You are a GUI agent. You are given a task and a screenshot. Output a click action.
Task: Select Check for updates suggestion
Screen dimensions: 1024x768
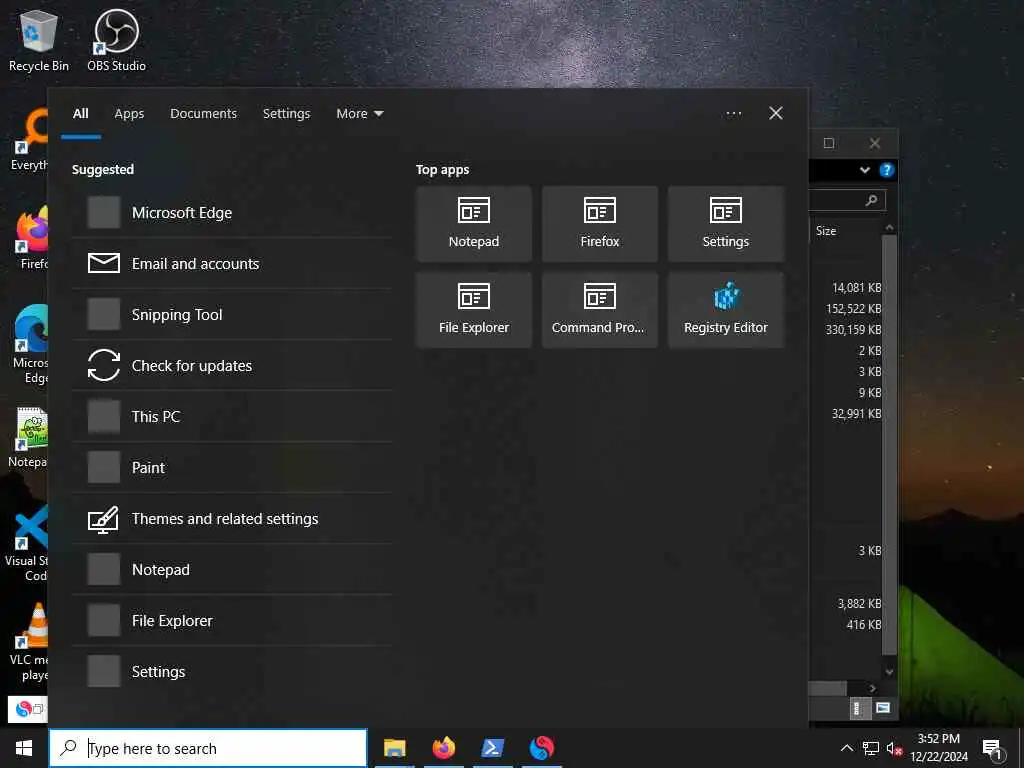click(232, 366)
